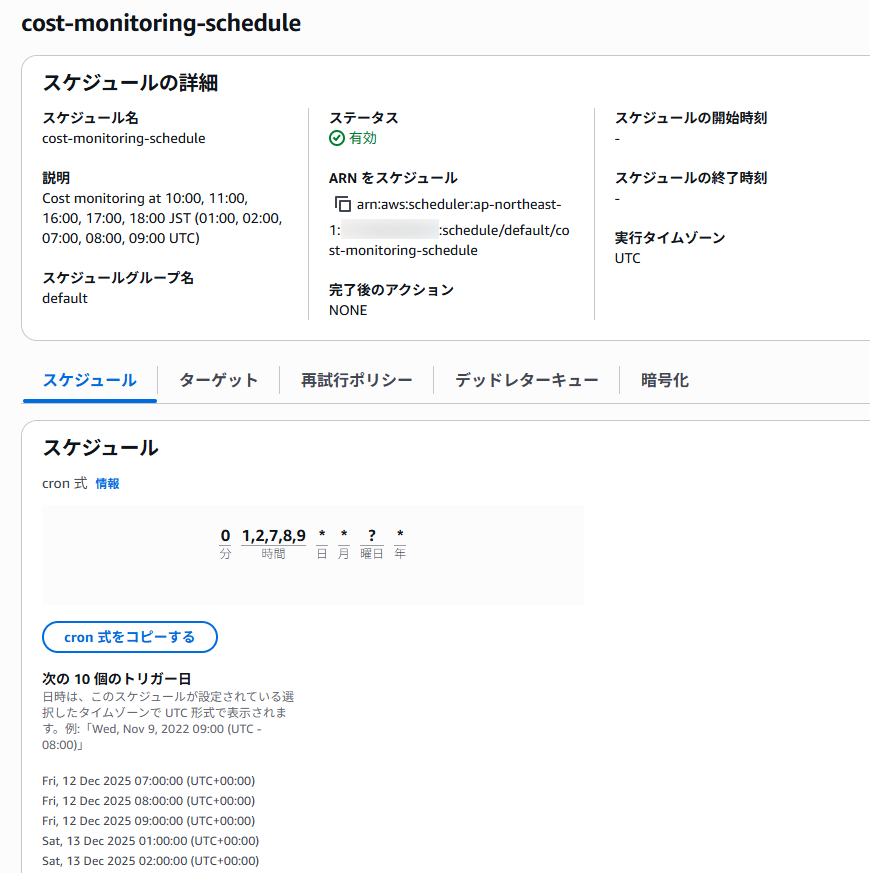
Task: Select the cron hours value 1,2,7,8,9
Action: [273, 536]
